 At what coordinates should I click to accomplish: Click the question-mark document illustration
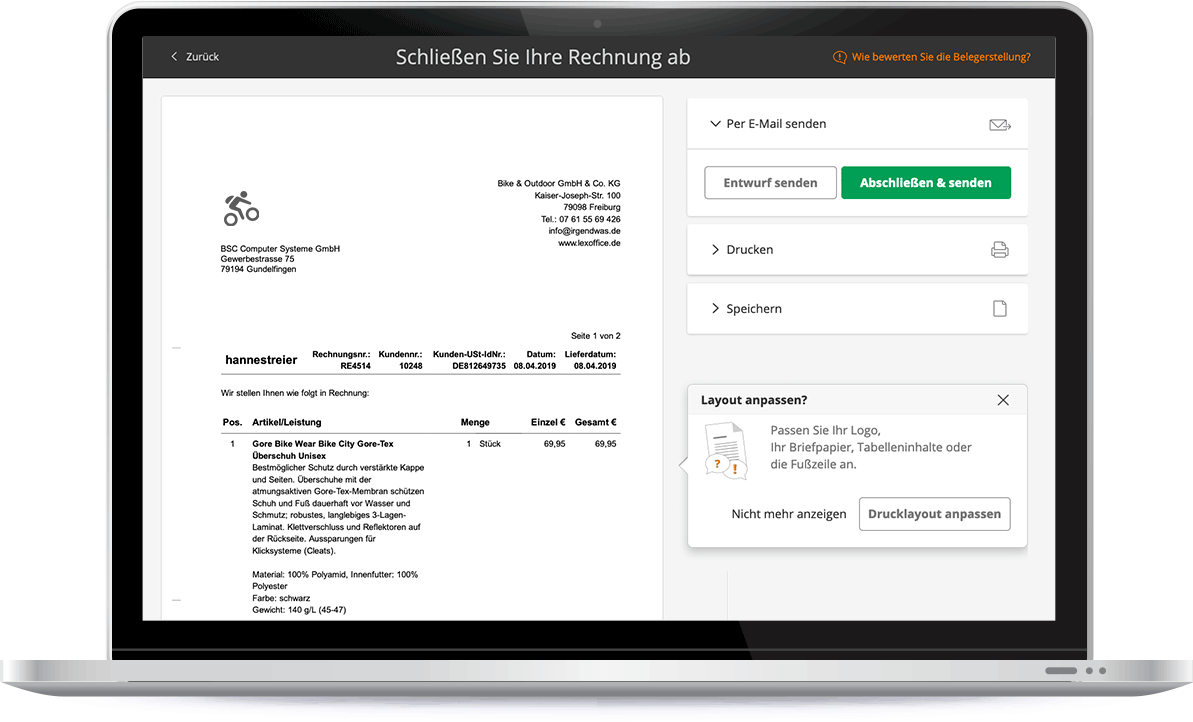pos(727,450)
